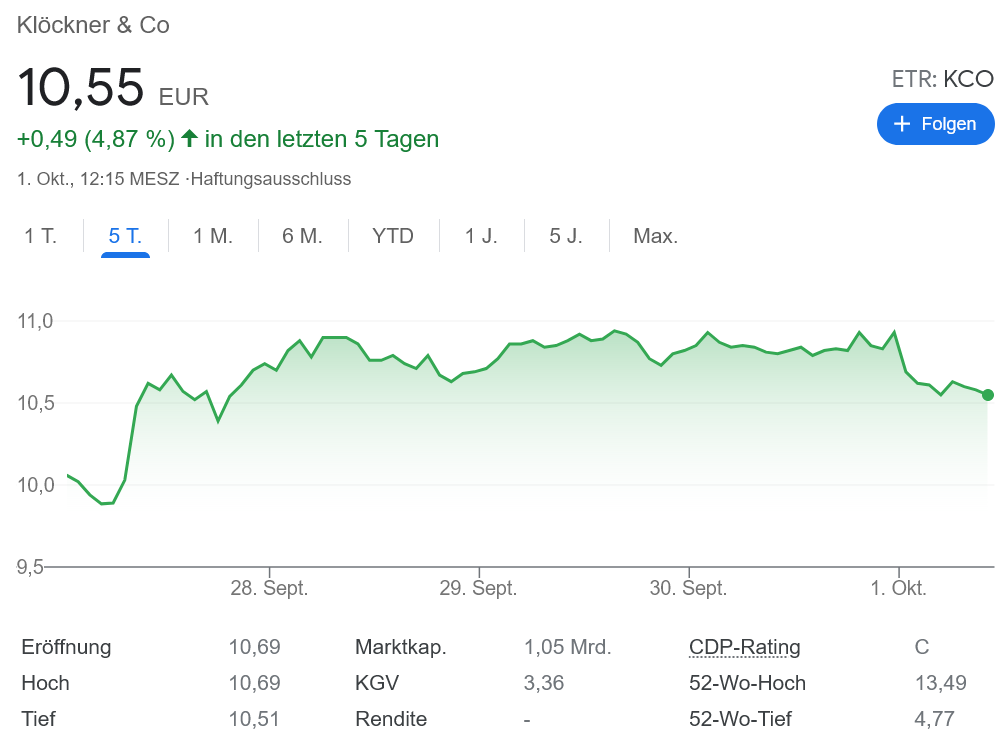Click the 1. Okt. axis date marker
The width and height of the screenshot is (1005, 751).
(x=898, y=588)
